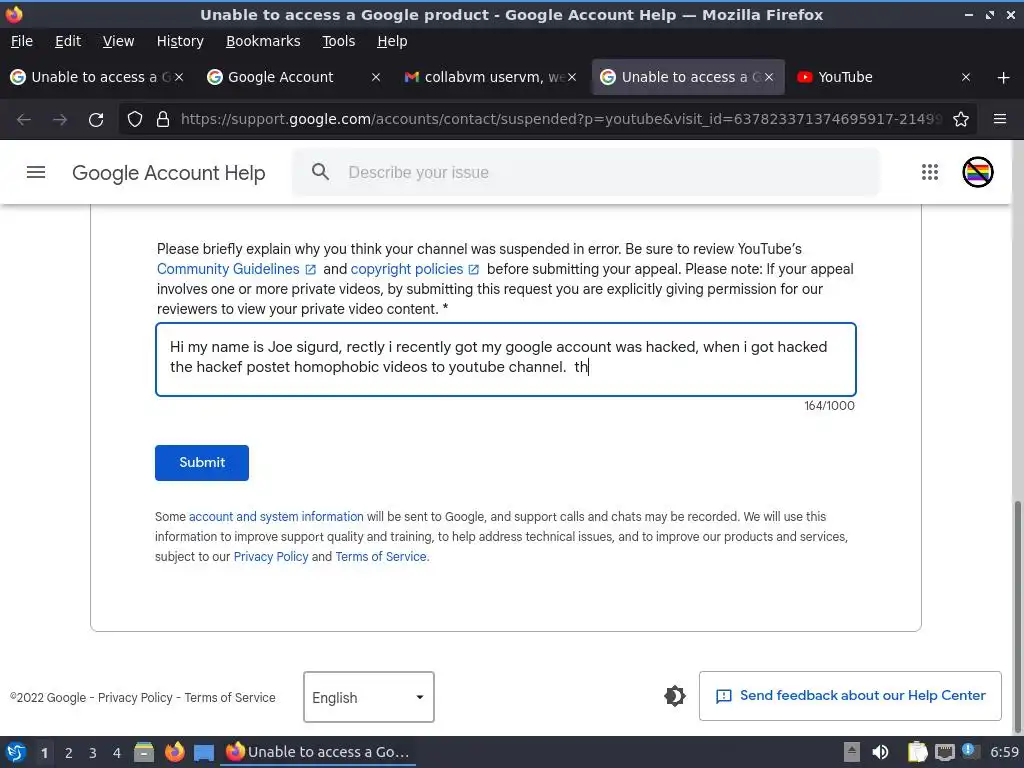
Task: Open footer Terms of Service link
Action: click(x=230, y=697)
